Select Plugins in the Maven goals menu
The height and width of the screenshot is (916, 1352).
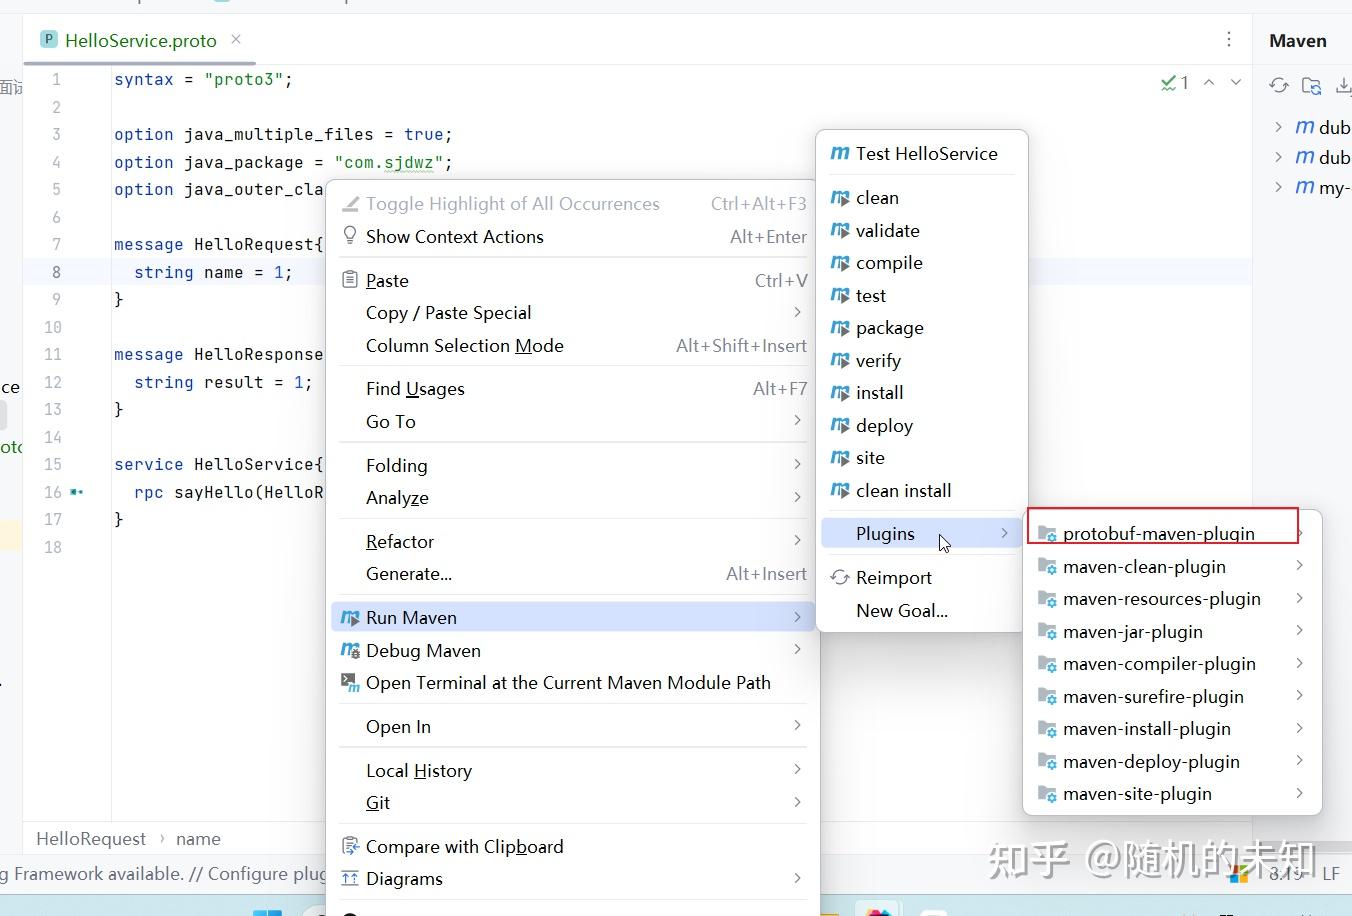tap(885, 533)
